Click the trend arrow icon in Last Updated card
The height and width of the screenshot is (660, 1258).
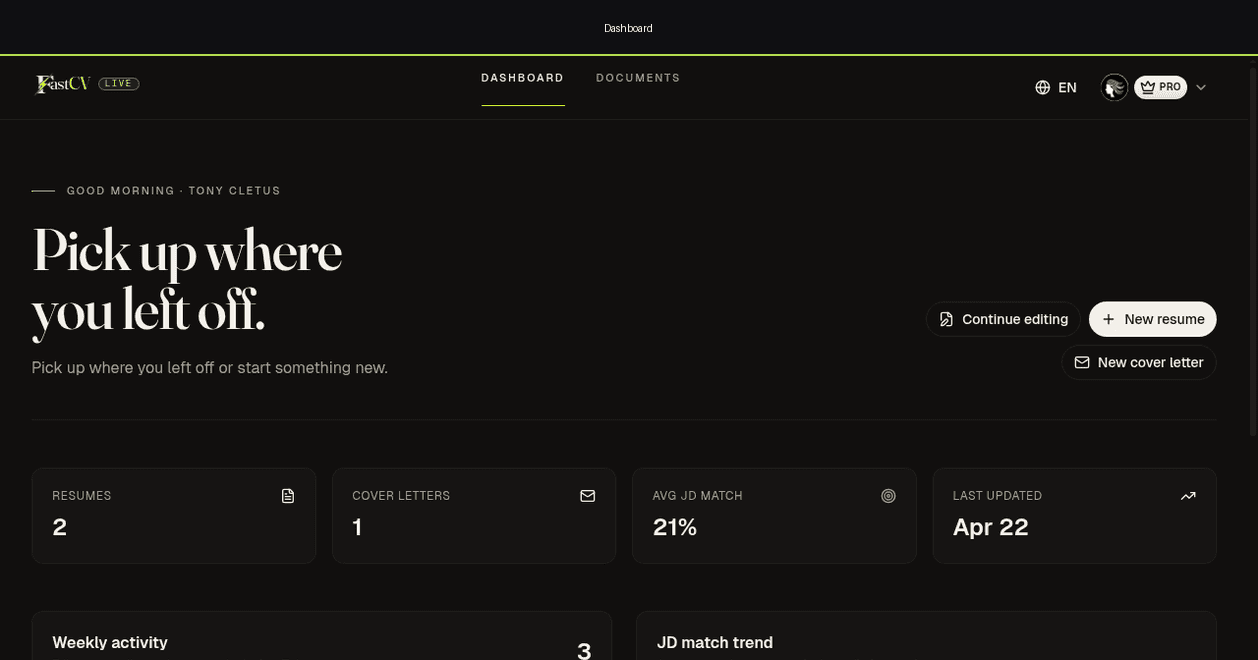pos(1188,496)
